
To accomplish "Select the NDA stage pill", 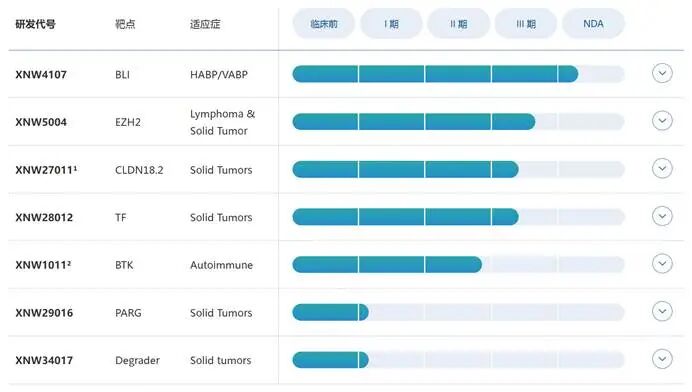I will coord(594,24).
